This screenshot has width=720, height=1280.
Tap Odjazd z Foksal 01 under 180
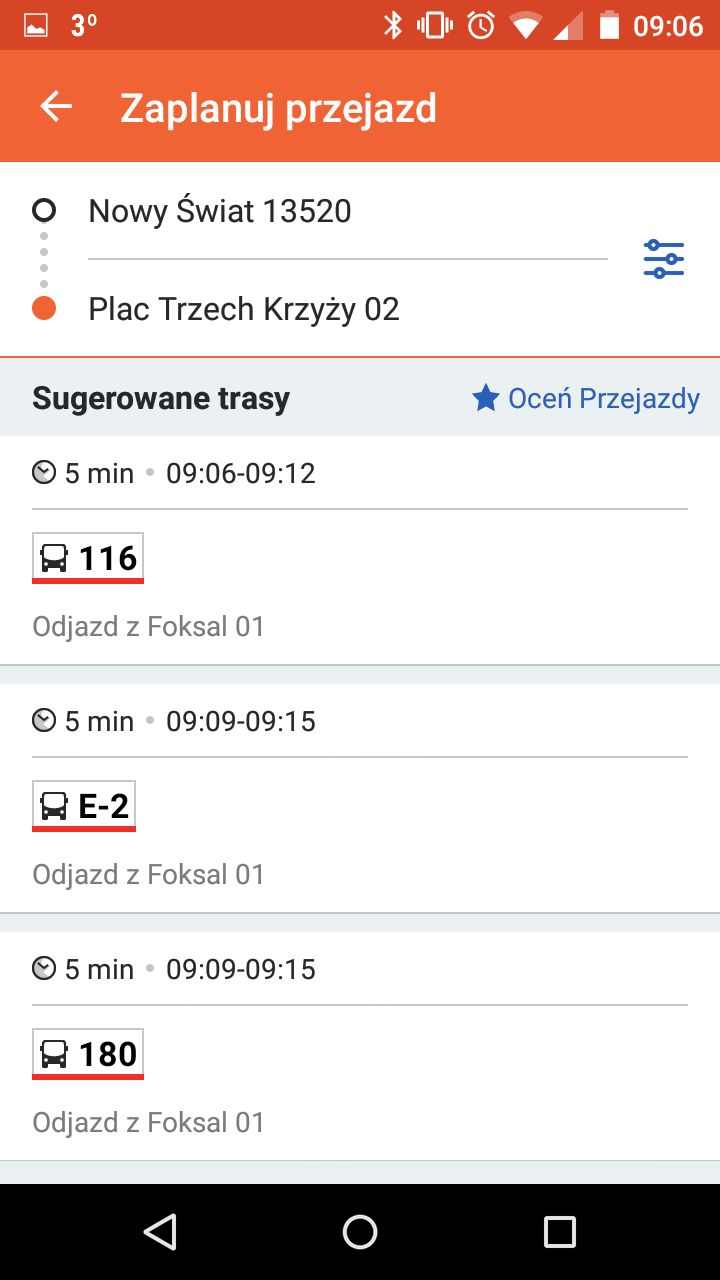(x=149, y=1122)
